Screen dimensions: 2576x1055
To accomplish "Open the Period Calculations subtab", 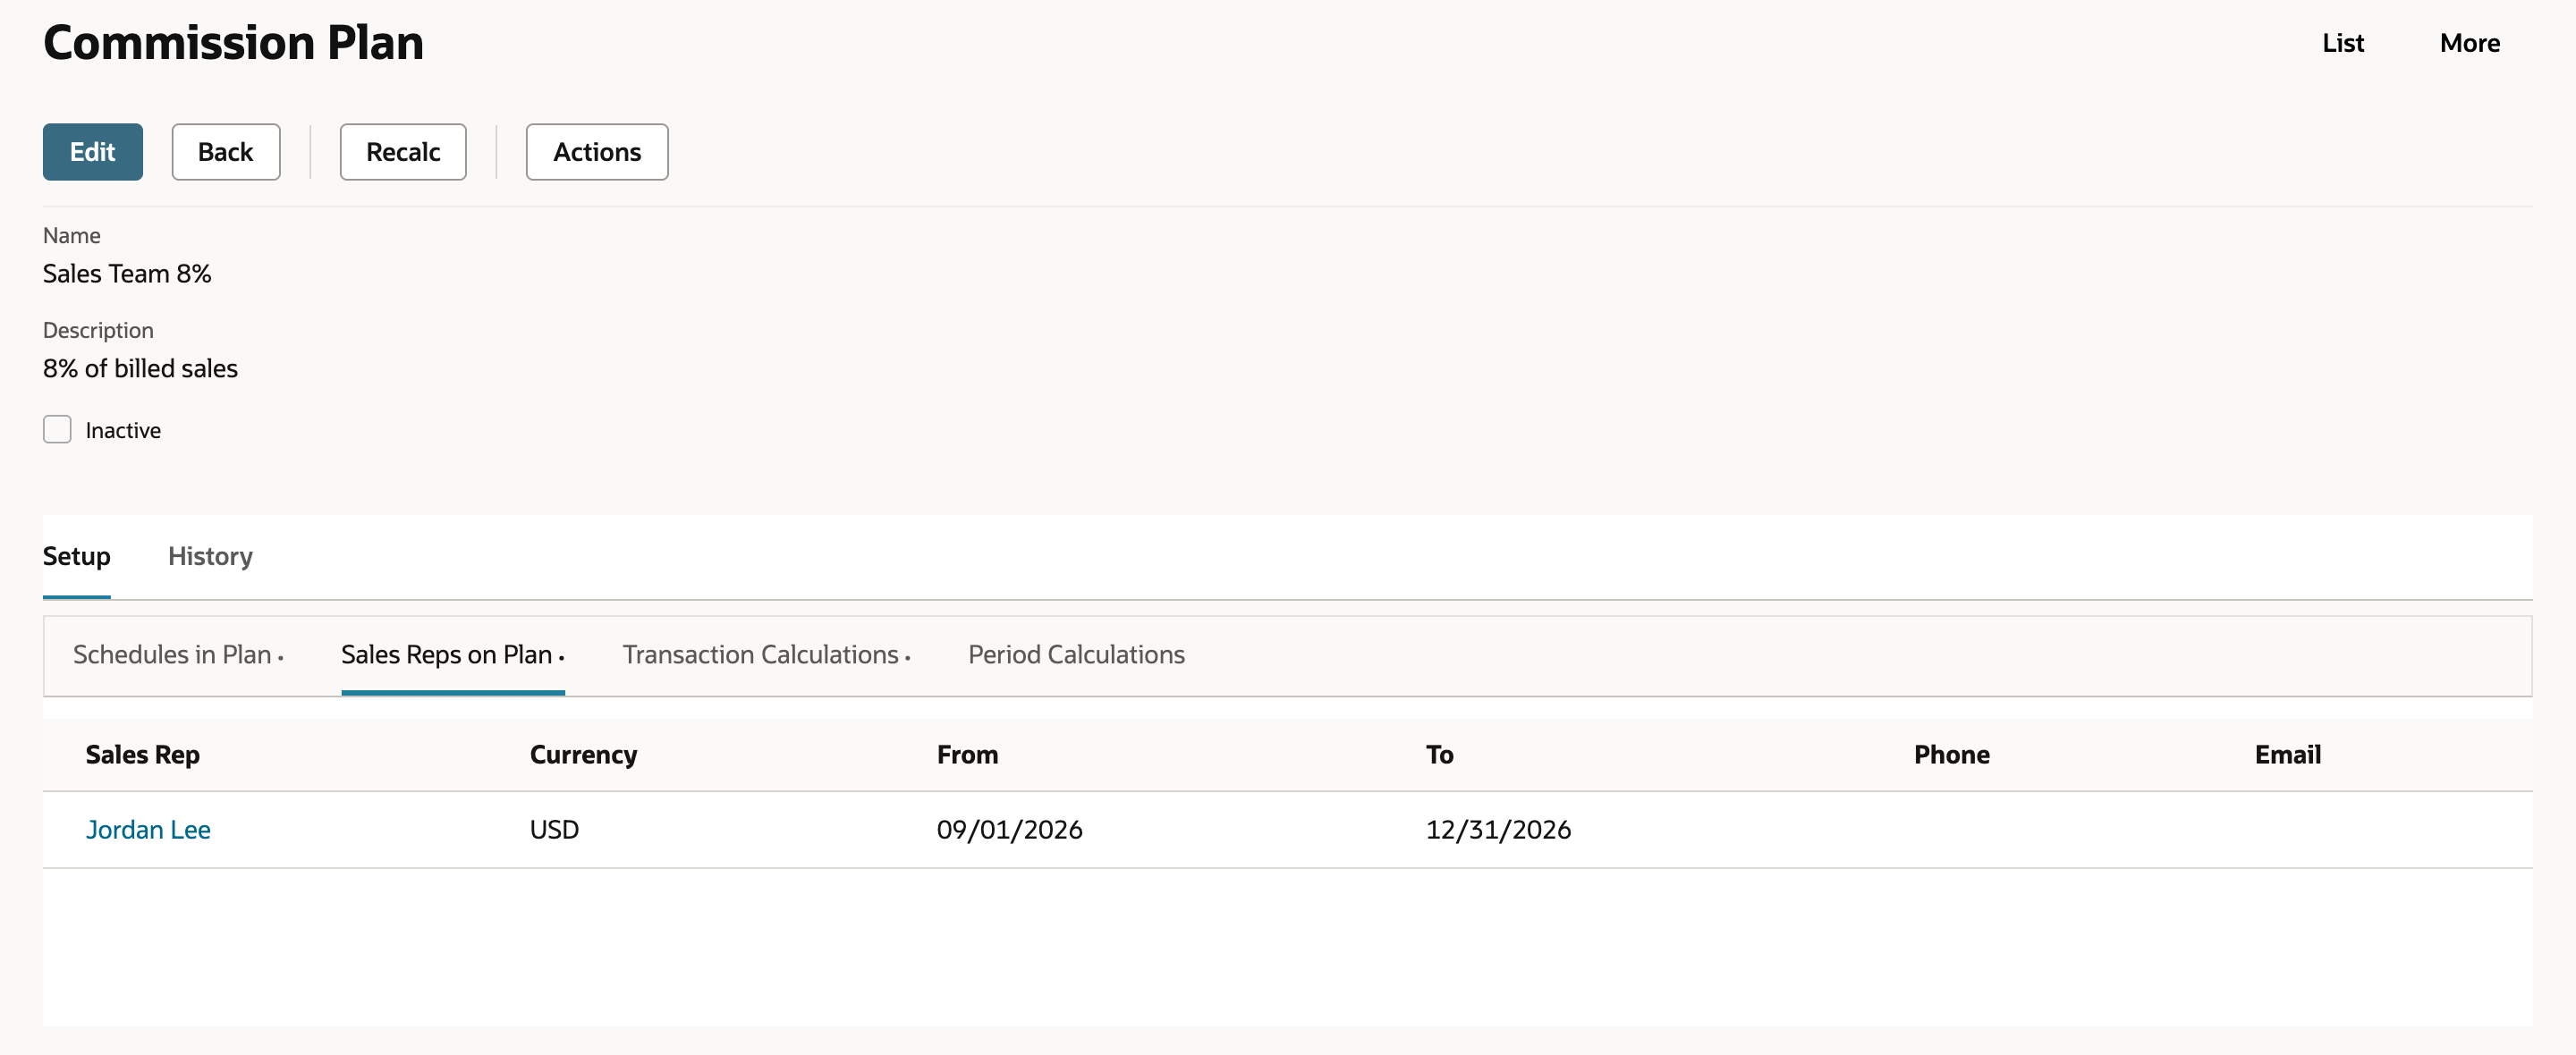I will click(1076, 655).
